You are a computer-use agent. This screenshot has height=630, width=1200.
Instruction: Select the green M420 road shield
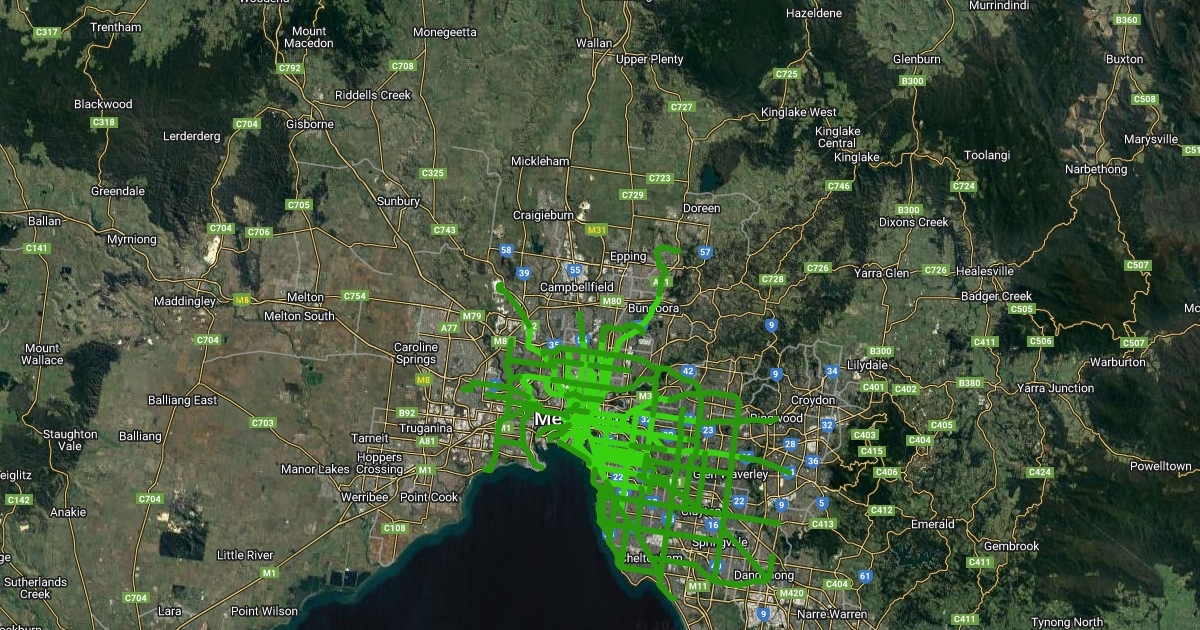791,594
